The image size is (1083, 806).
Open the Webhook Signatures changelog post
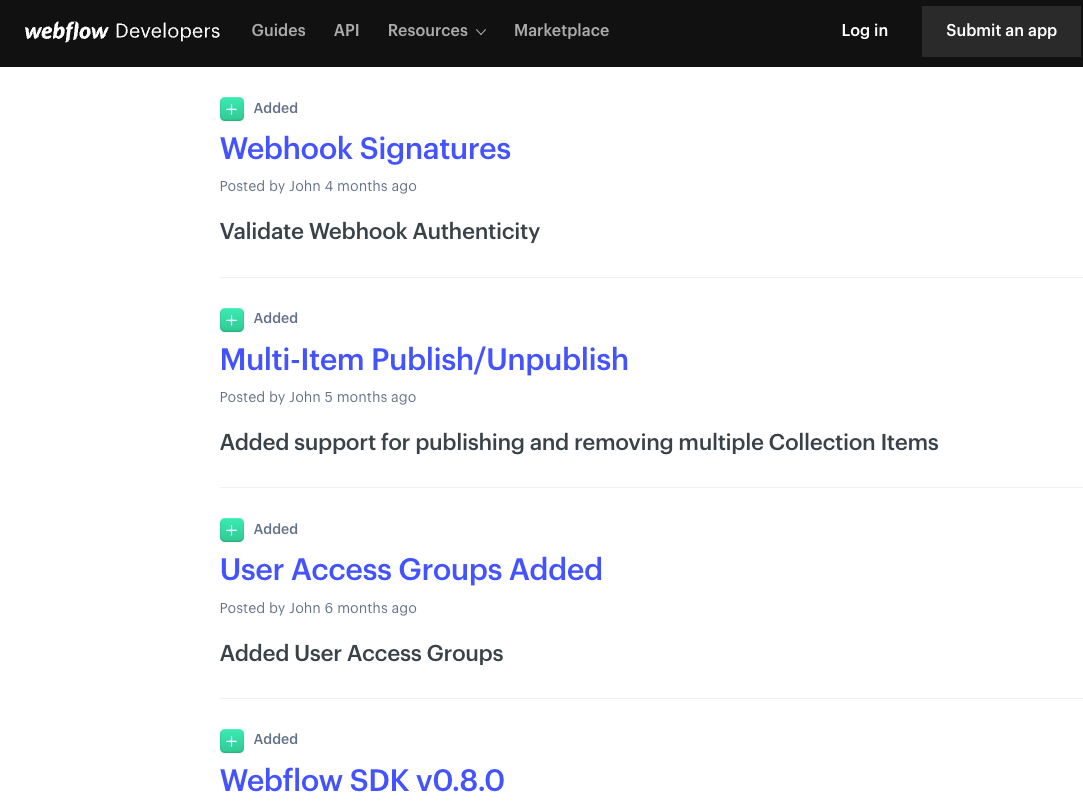point(365,148)
